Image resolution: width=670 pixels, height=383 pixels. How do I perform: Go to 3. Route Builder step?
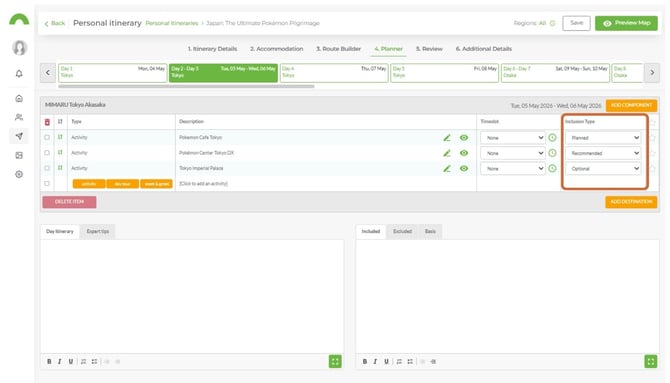[338, 49]
